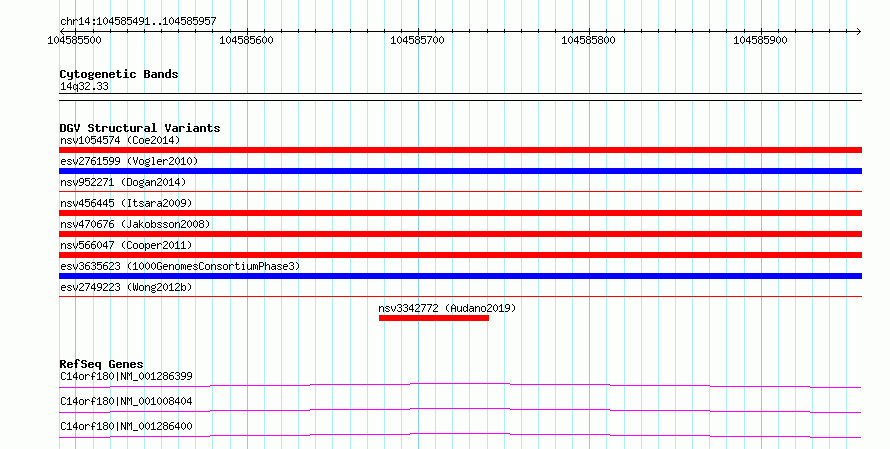The image size is (890, 449).
Task: Select the nsv566047 (Cooper2011) label
Action: (x=126, y=245)
